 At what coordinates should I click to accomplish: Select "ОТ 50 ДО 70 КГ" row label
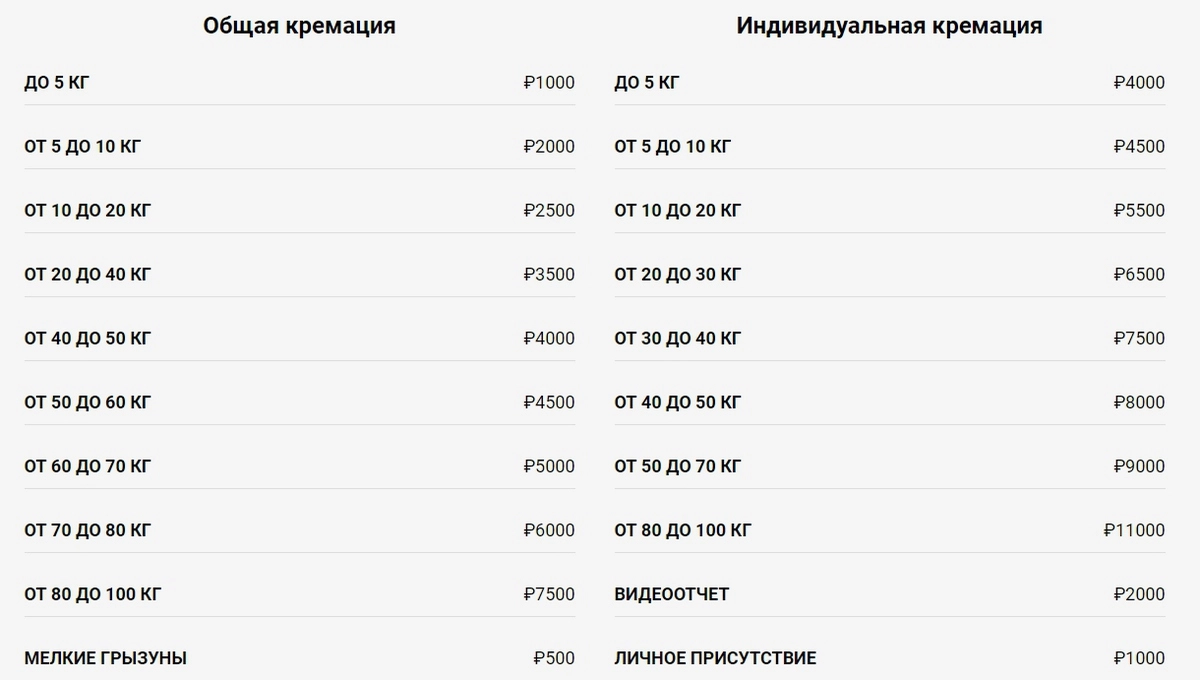[677, 466]
